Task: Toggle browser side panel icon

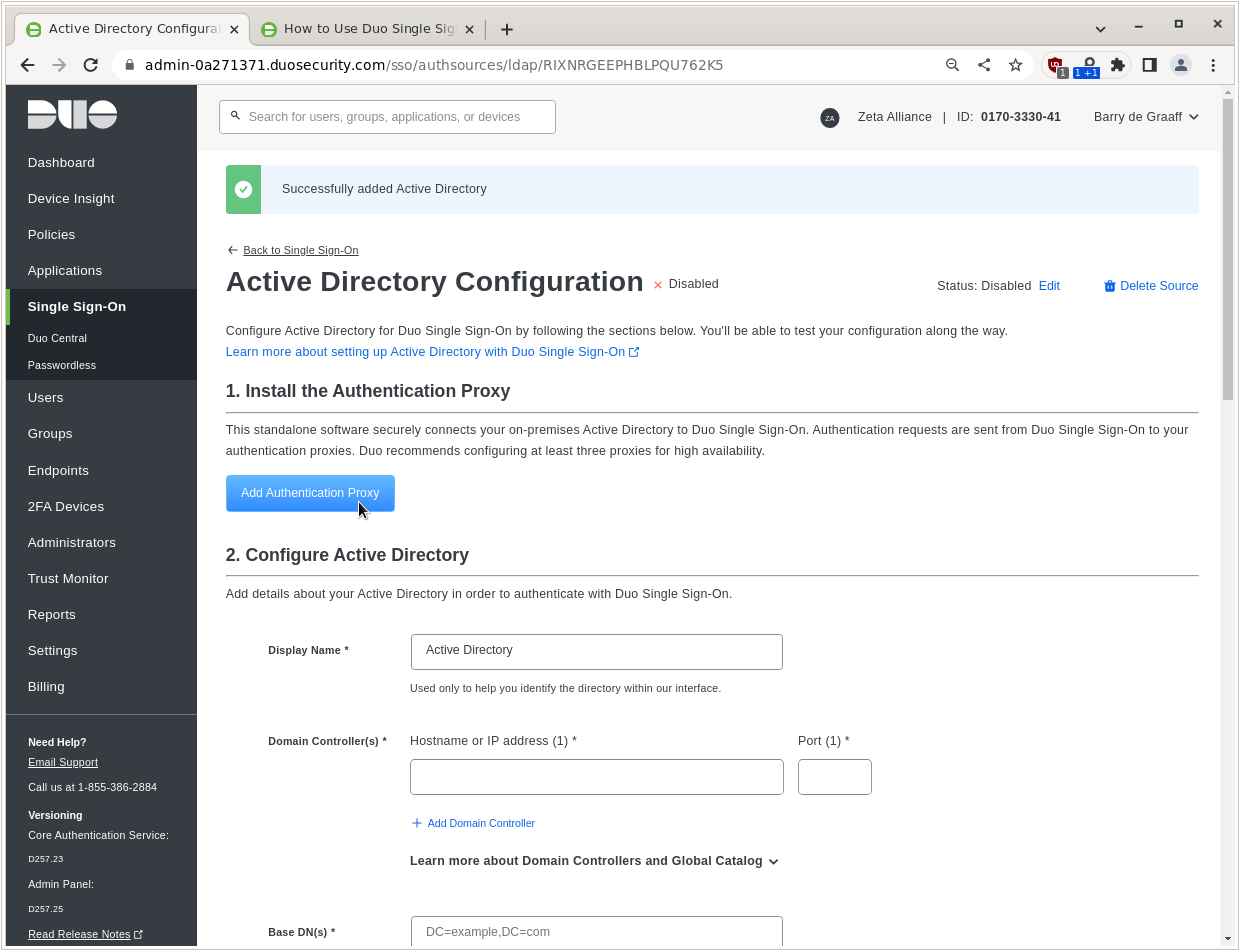Action: coord(1149,65)
